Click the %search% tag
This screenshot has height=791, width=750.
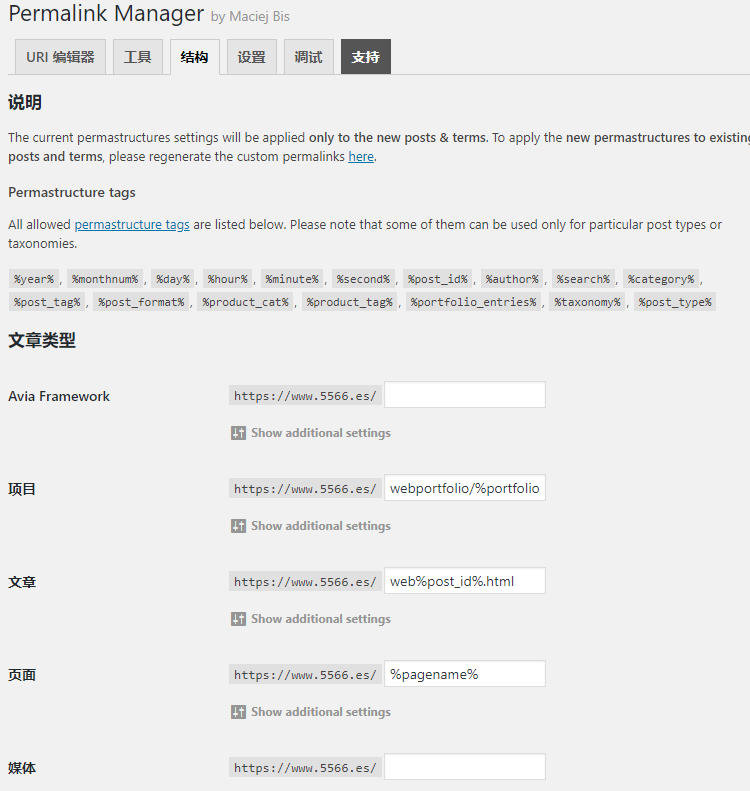[x=584, y=279]
